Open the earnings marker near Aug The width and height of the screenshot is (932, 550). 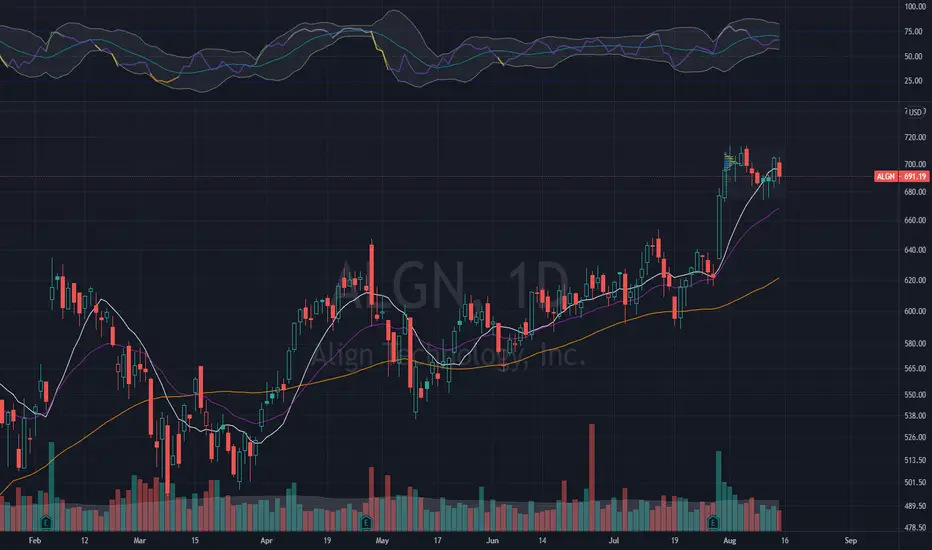point(713,523)
